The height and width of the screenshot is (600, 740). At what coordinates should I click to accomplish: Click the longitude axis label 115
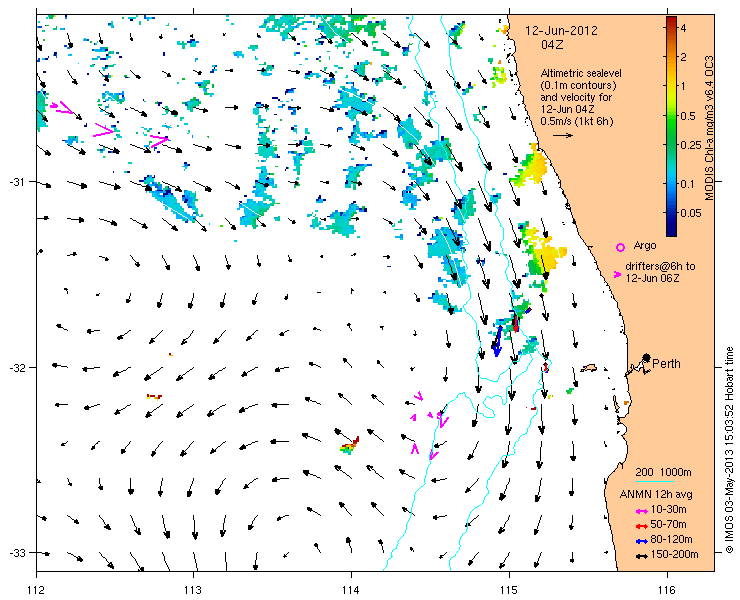click(509, 590)
